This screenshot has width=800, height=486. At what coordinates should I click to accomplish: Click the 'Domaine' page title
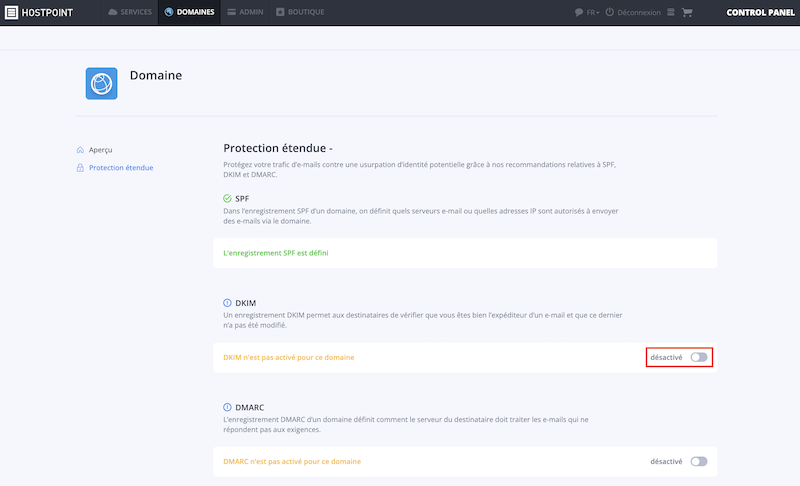pos(156,75)
